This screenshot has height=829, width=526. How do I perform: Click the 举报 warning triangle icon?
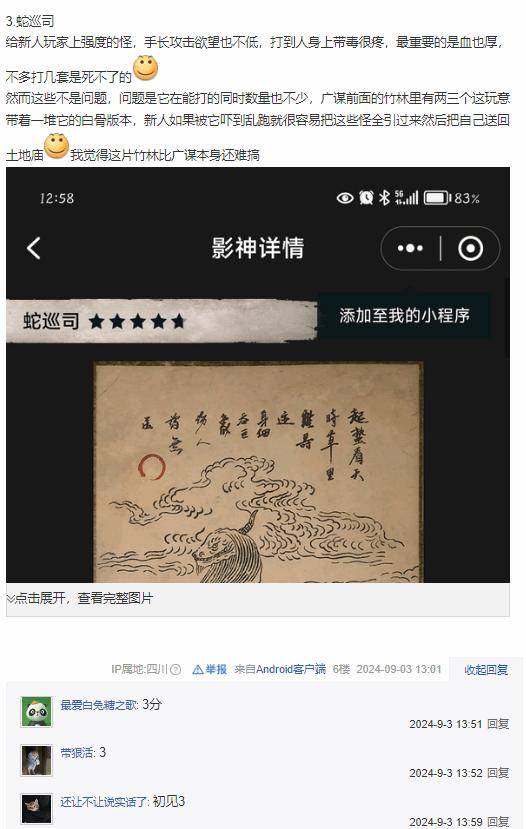click(x=198, y=670)
